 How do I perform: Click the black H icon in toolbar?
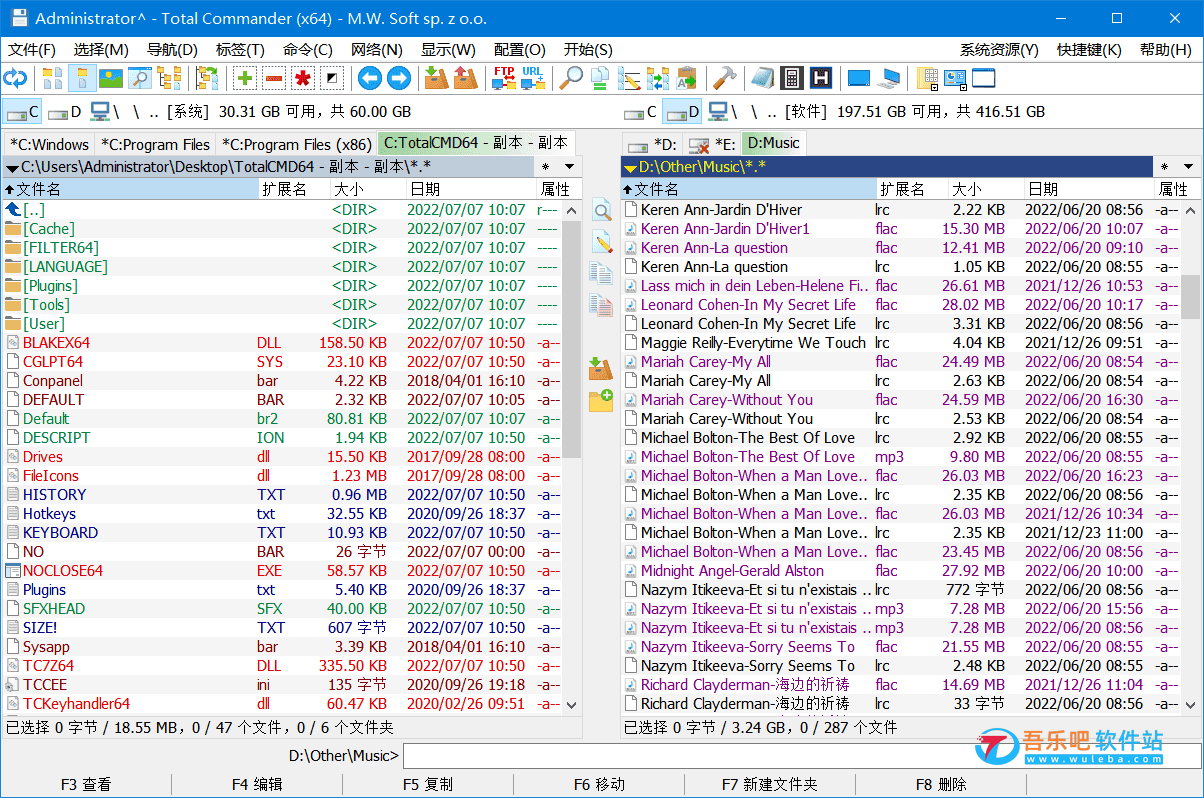[x=821, y=78]
